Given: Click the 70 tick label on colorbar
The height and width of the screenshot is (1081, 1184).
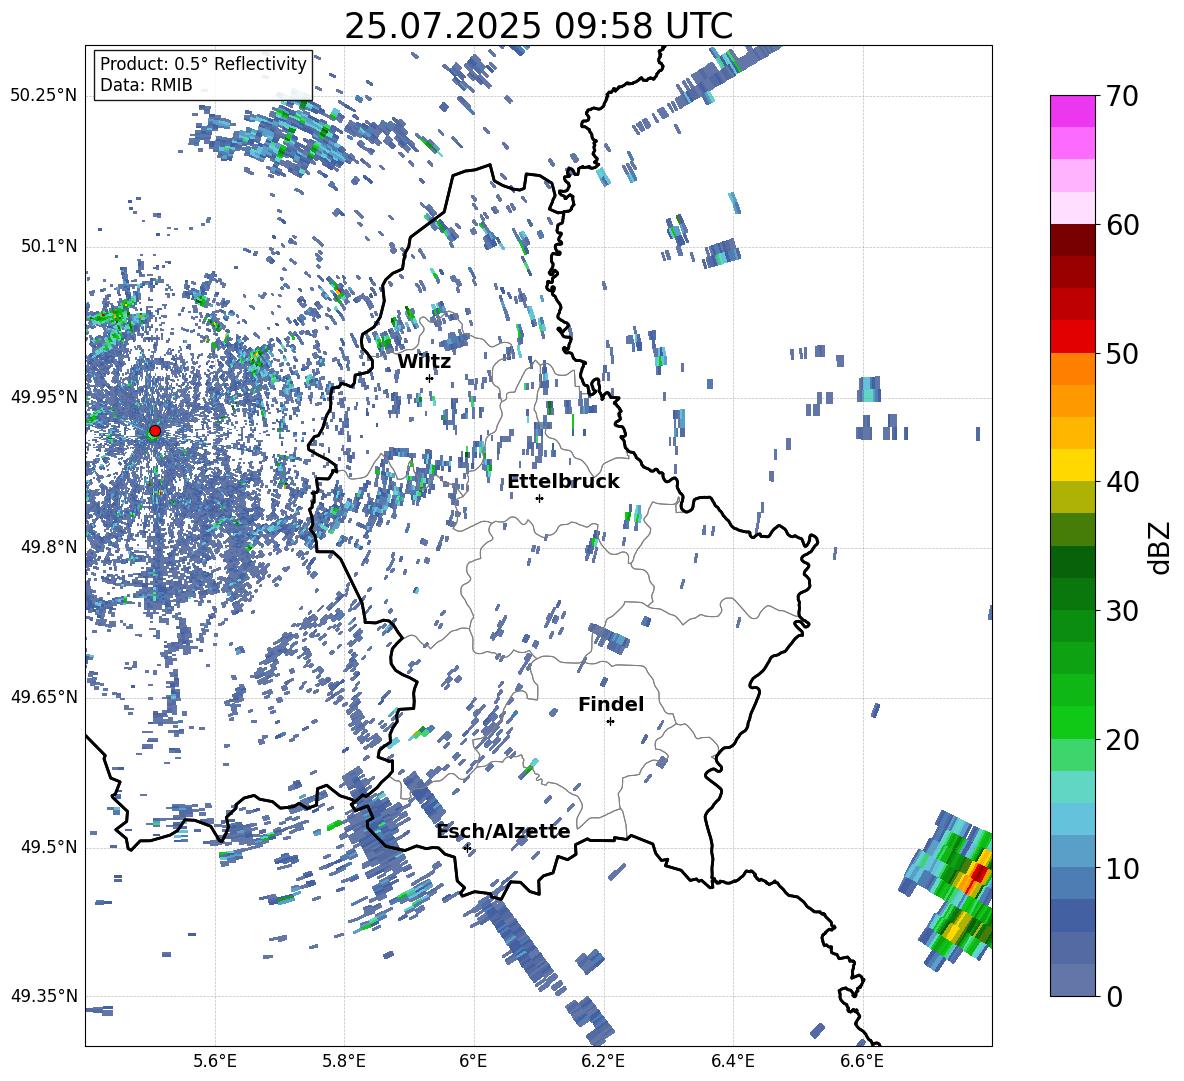Looking at the screenshot, I should [1123, 96].
